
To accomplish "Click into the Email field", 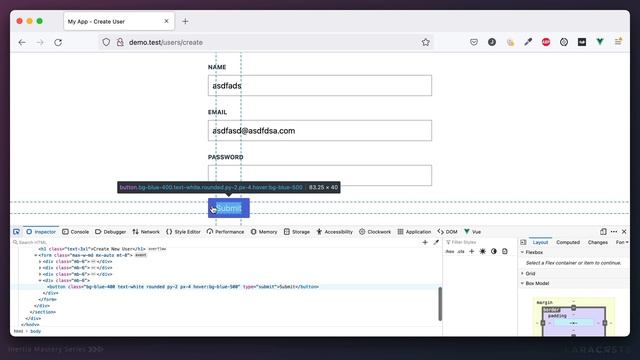I will pyautogui.click(x=320, y=131).
